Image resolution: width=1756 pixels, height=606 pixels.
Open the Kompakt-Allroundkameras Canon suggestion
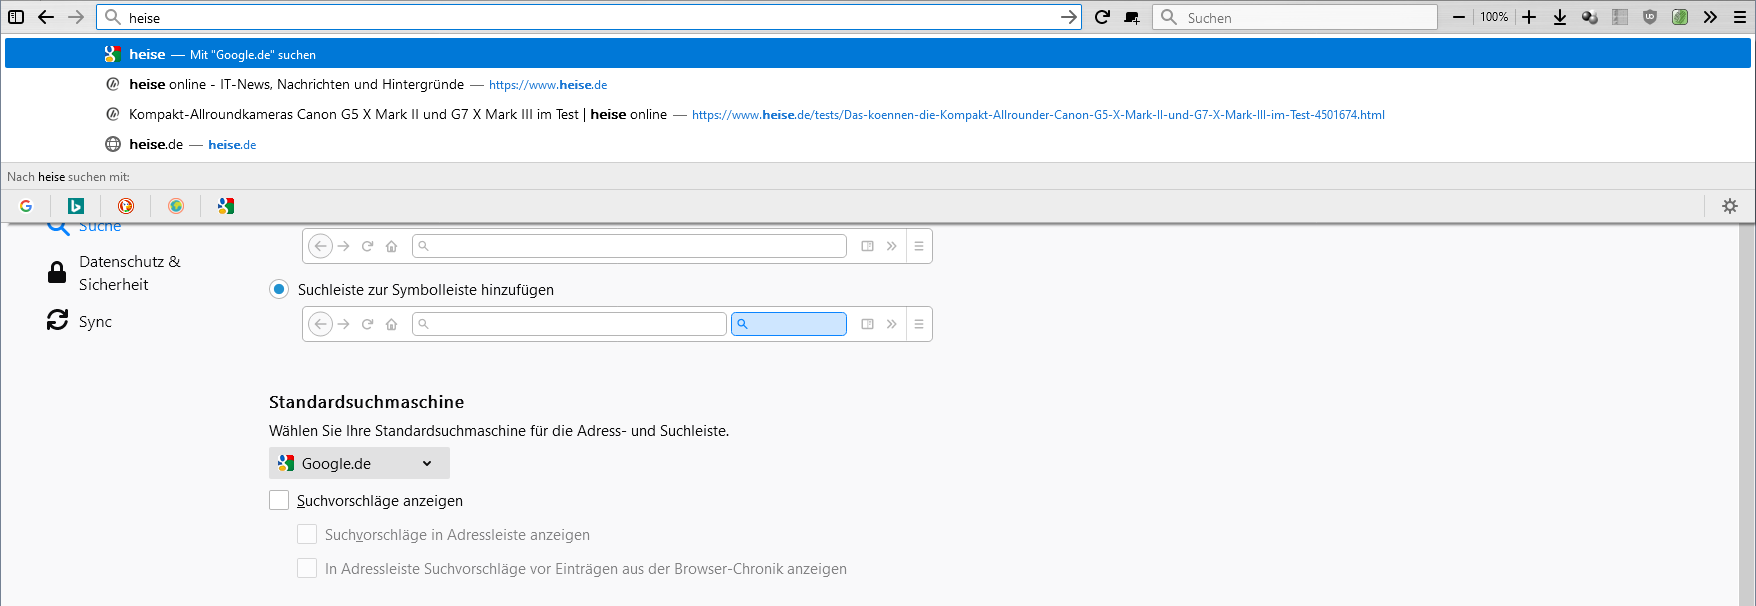pyautogui.click(x=878, y=114)
